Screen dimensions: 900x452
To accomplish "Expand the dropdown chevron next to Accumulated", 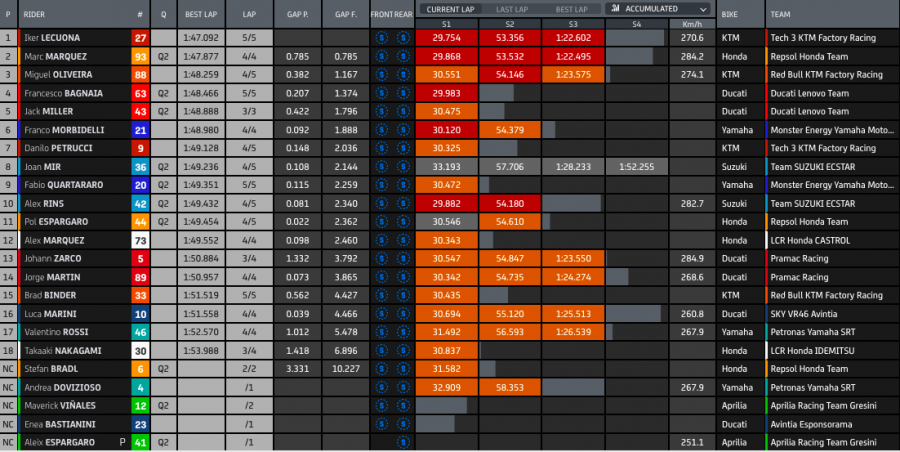I will [703, 8].
